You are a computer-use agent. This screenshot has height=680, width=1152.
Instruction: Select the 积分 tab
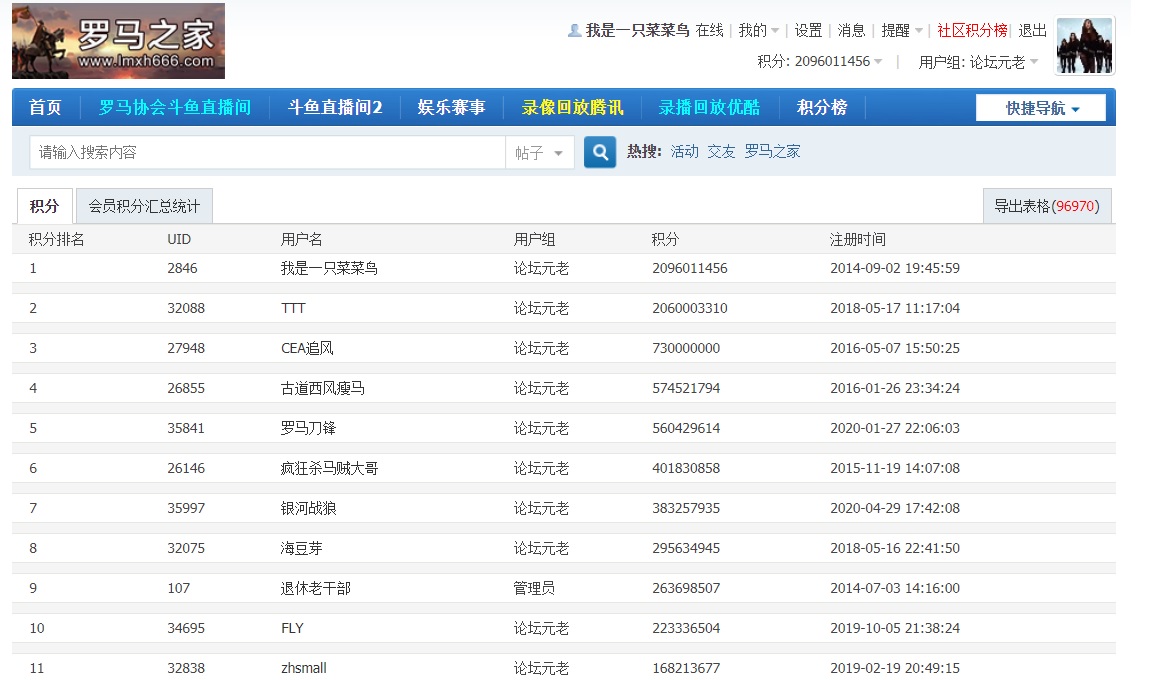pos(44,207)
